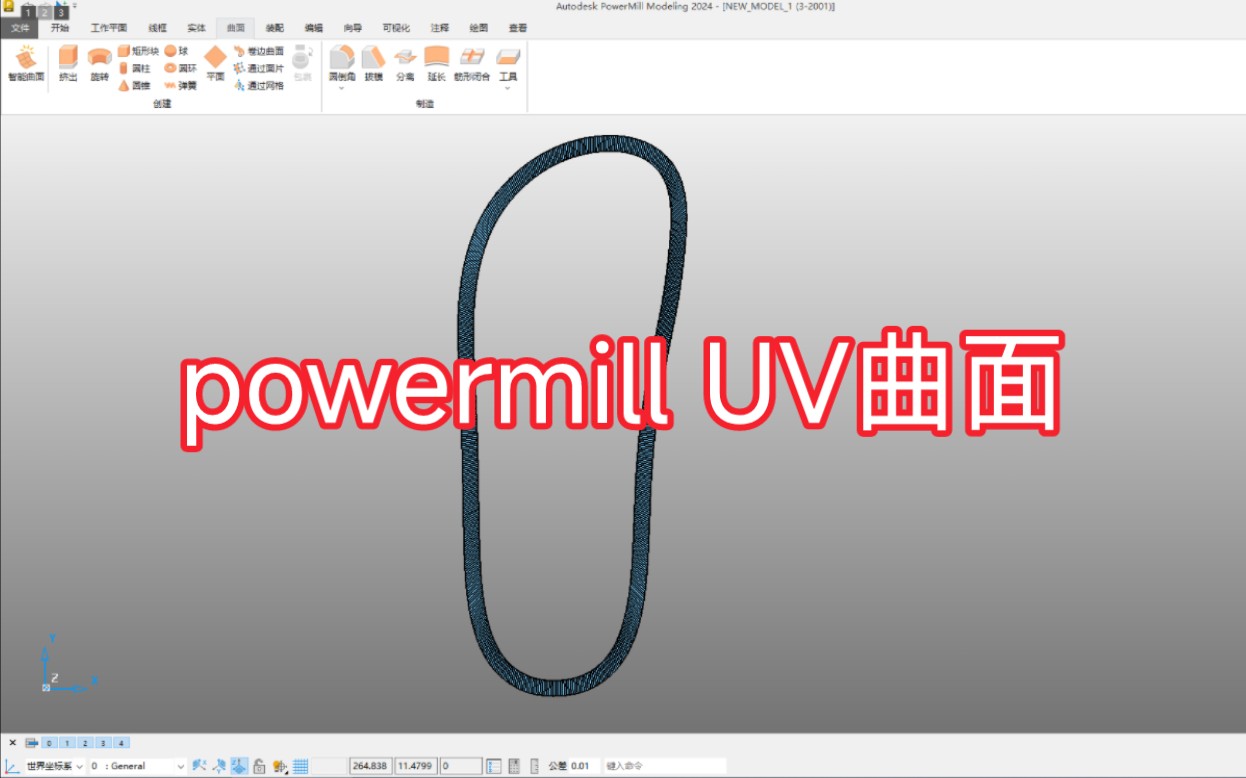Toggle the grid display in status bar
The image size is (1246, 778).
point(300,766)
